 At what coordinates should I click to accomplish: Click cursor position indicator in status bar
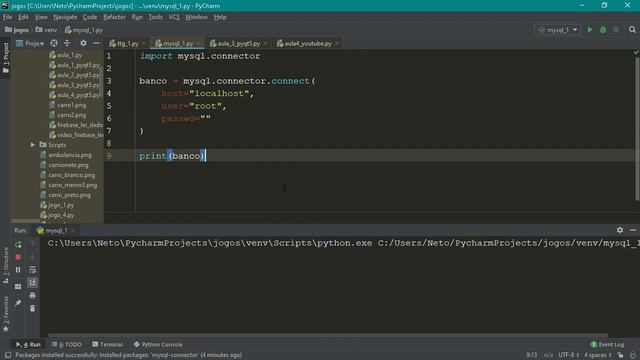coord(531,355)
